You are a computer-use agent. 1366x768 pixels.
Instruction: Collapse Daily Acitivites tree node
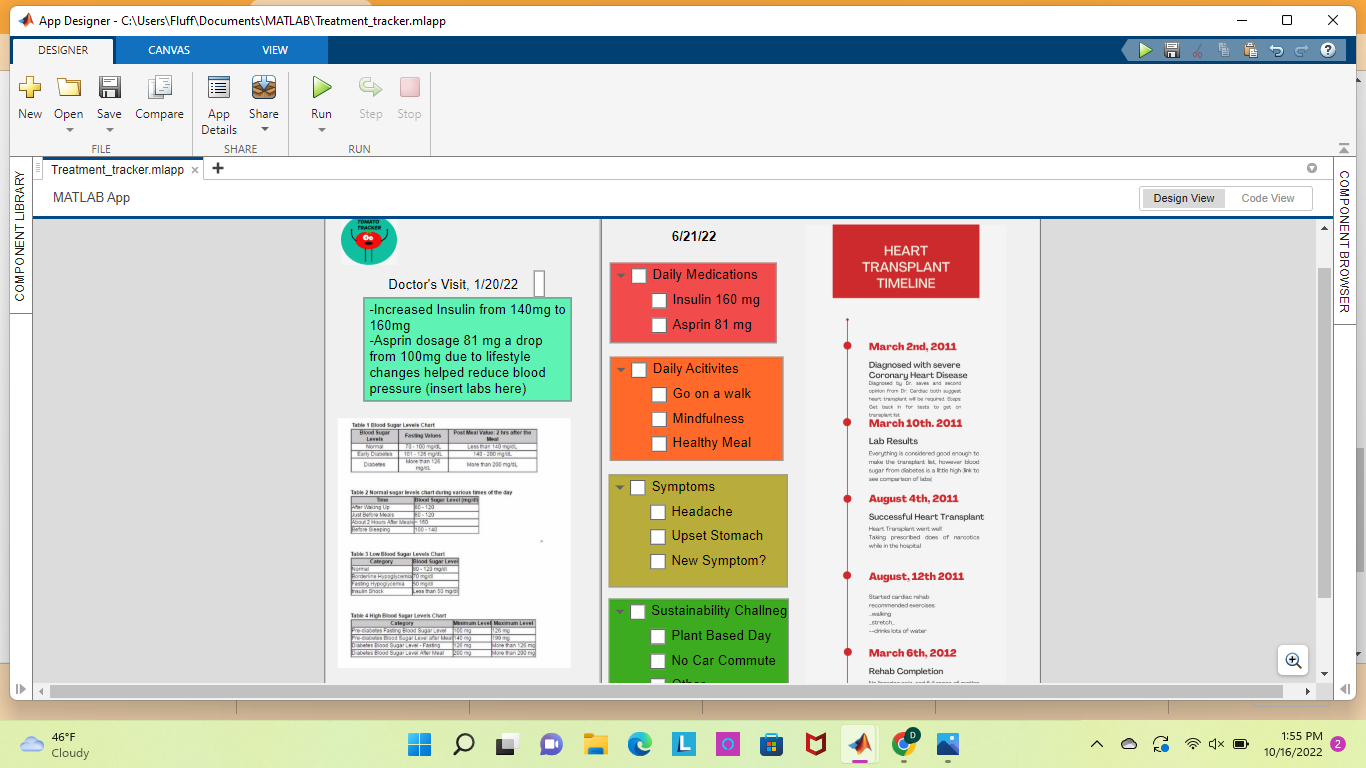point(621,370)
